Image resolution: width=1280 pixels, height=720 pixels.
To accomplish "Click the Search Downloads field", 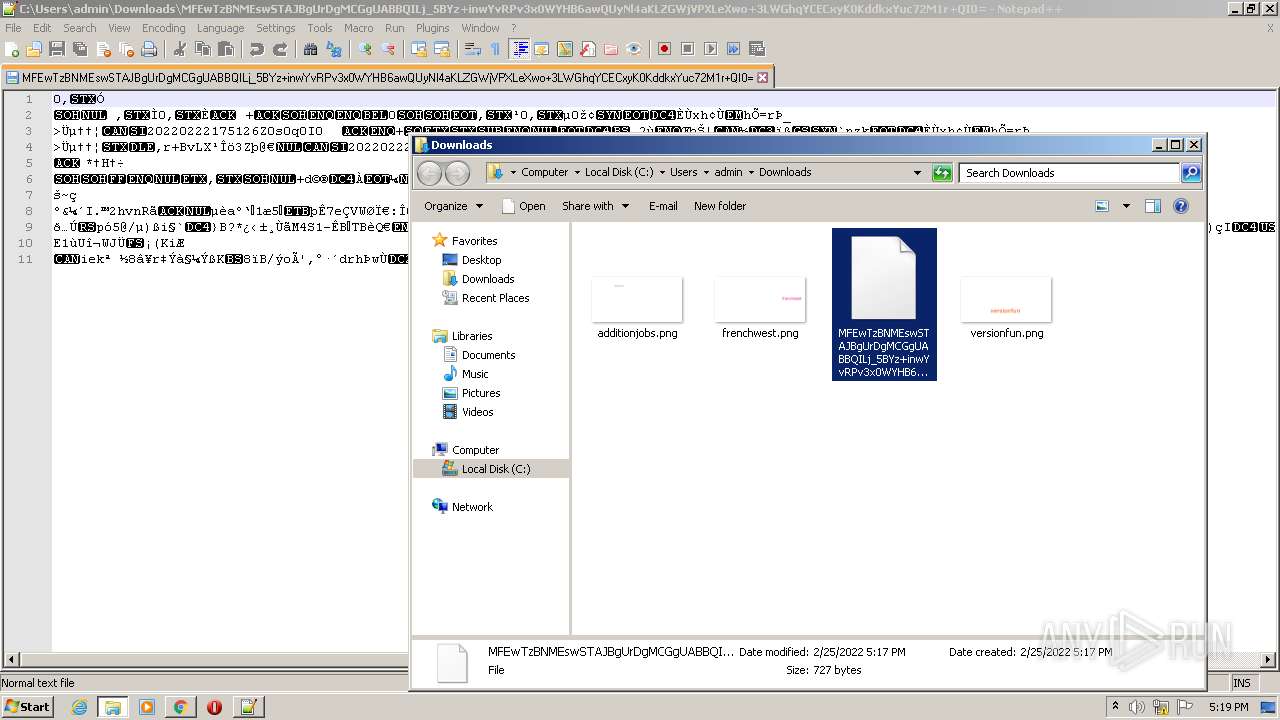I will point(1070,173).
